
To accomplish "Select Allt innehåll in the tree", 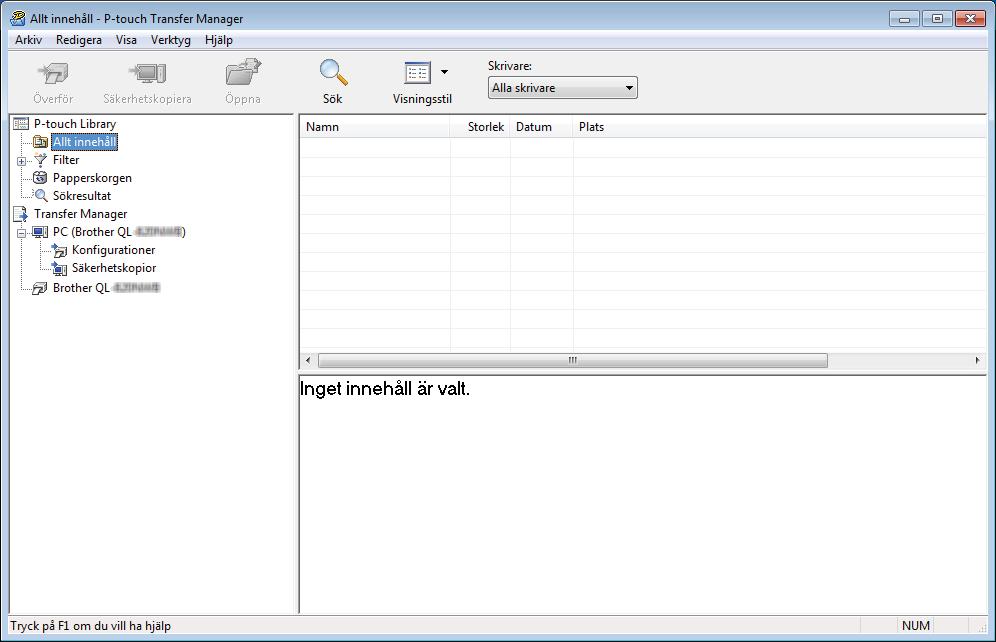I will (84, 142).
